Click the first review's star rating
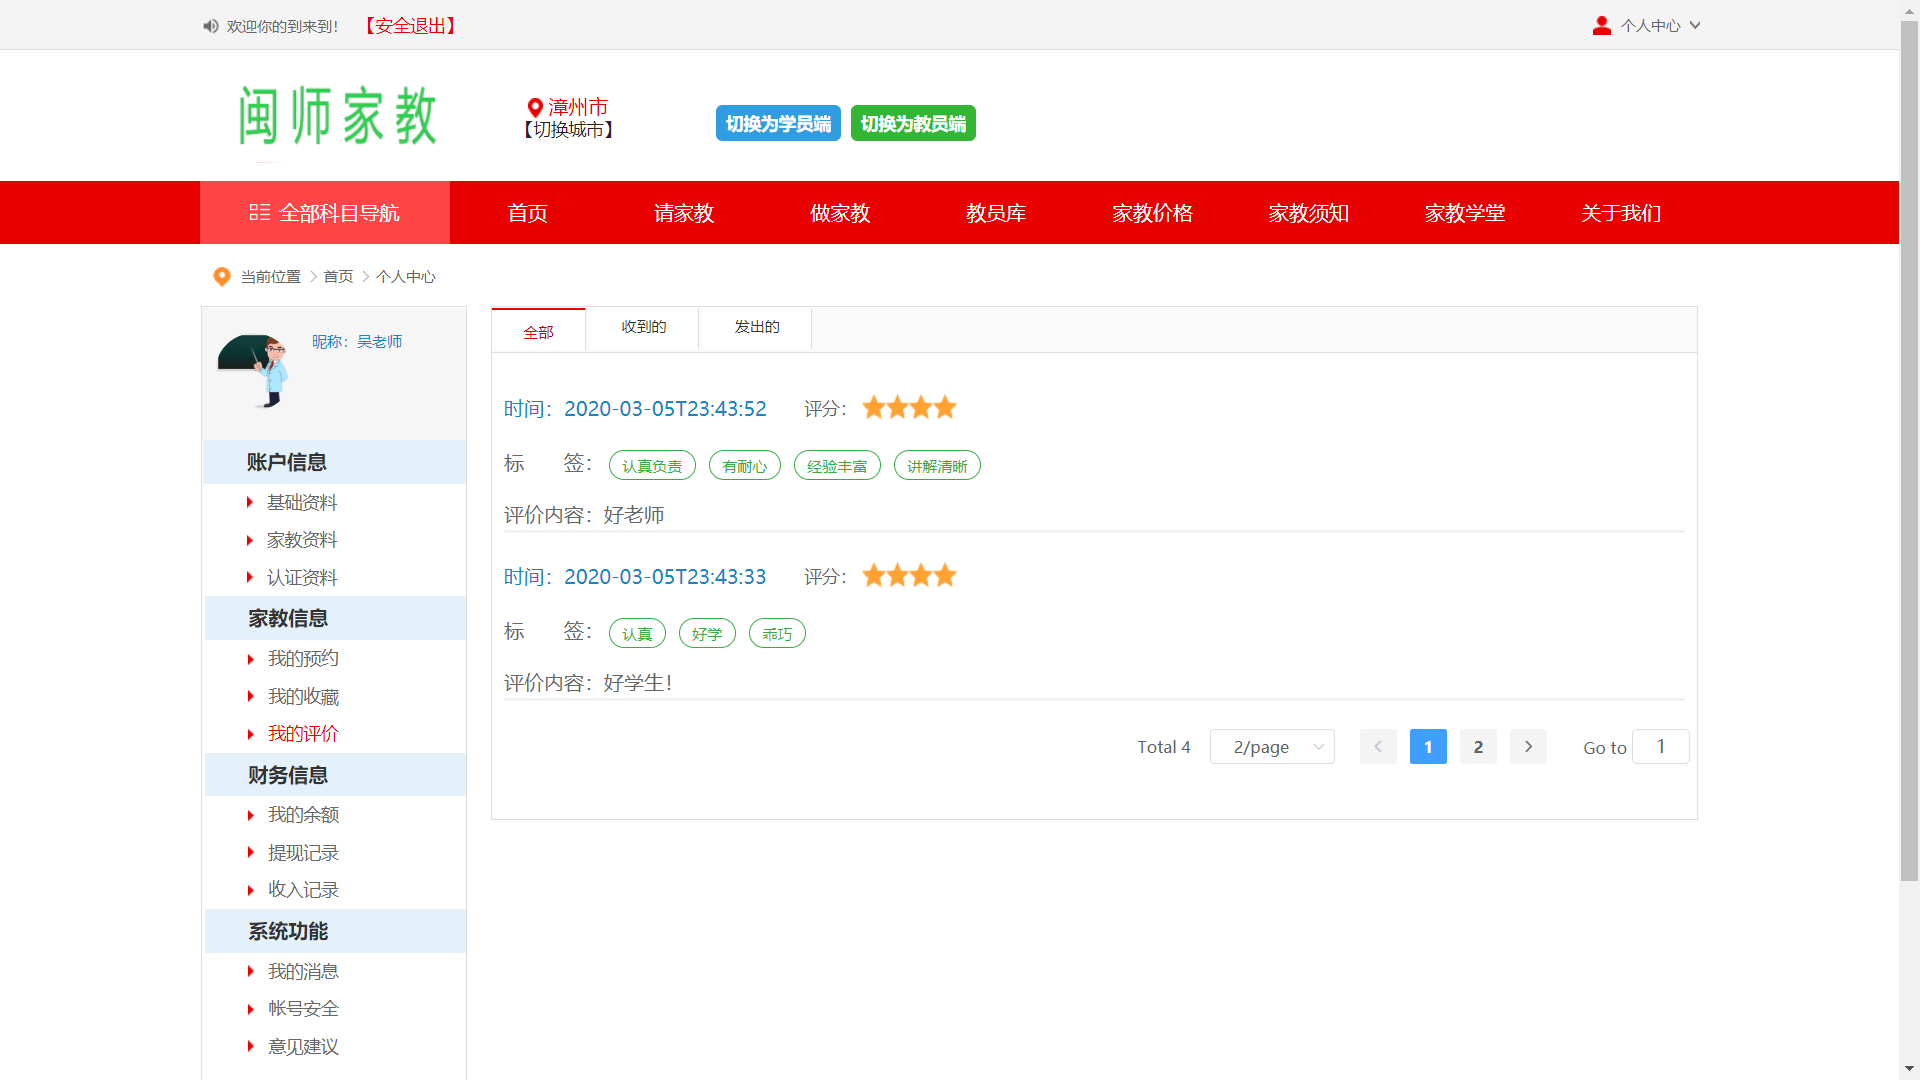 point(909,407)
